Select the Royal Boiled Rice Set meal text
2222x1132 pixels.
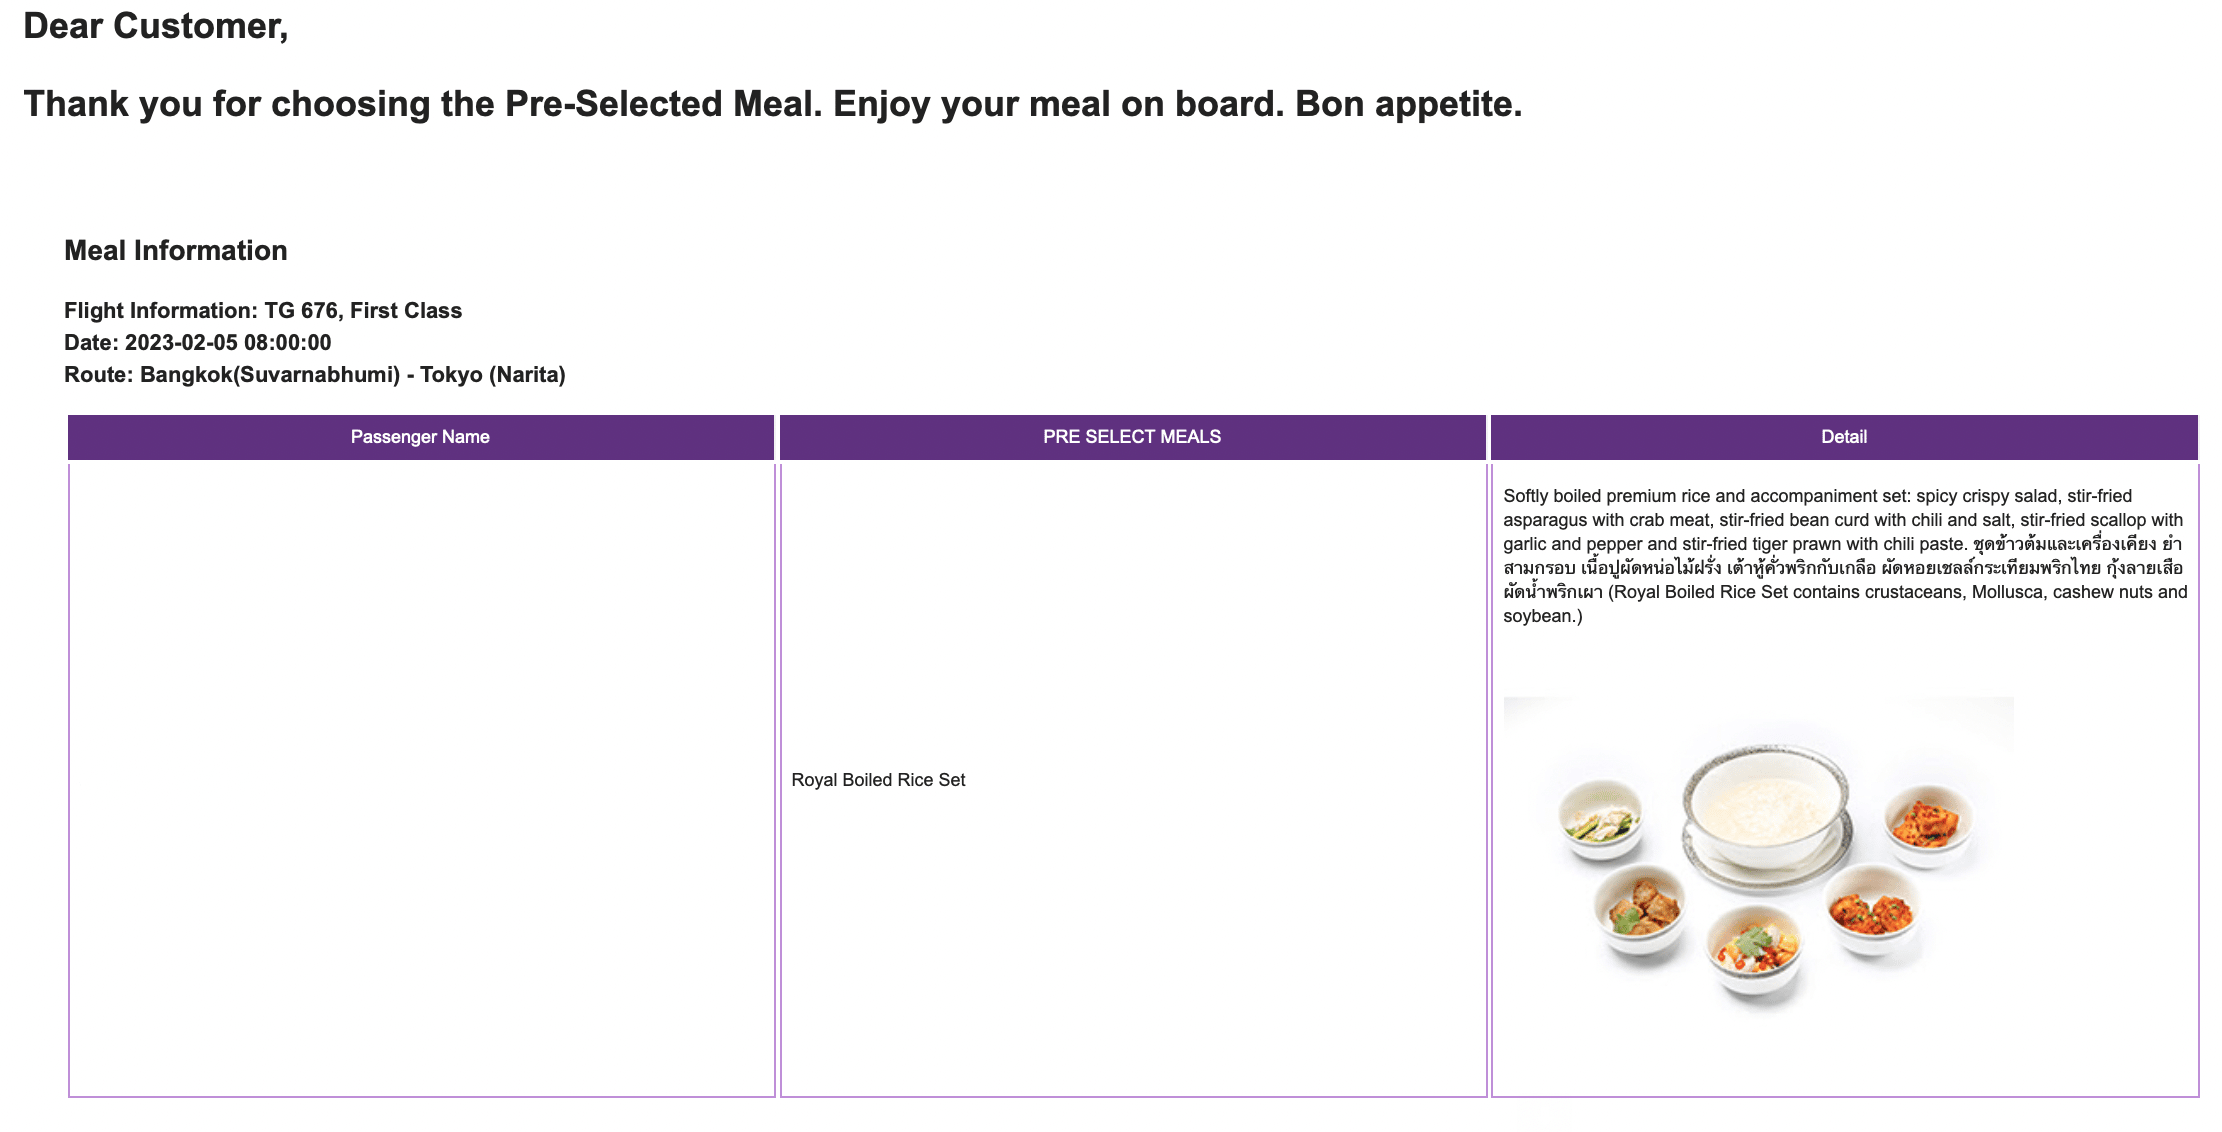pos(878,780)
